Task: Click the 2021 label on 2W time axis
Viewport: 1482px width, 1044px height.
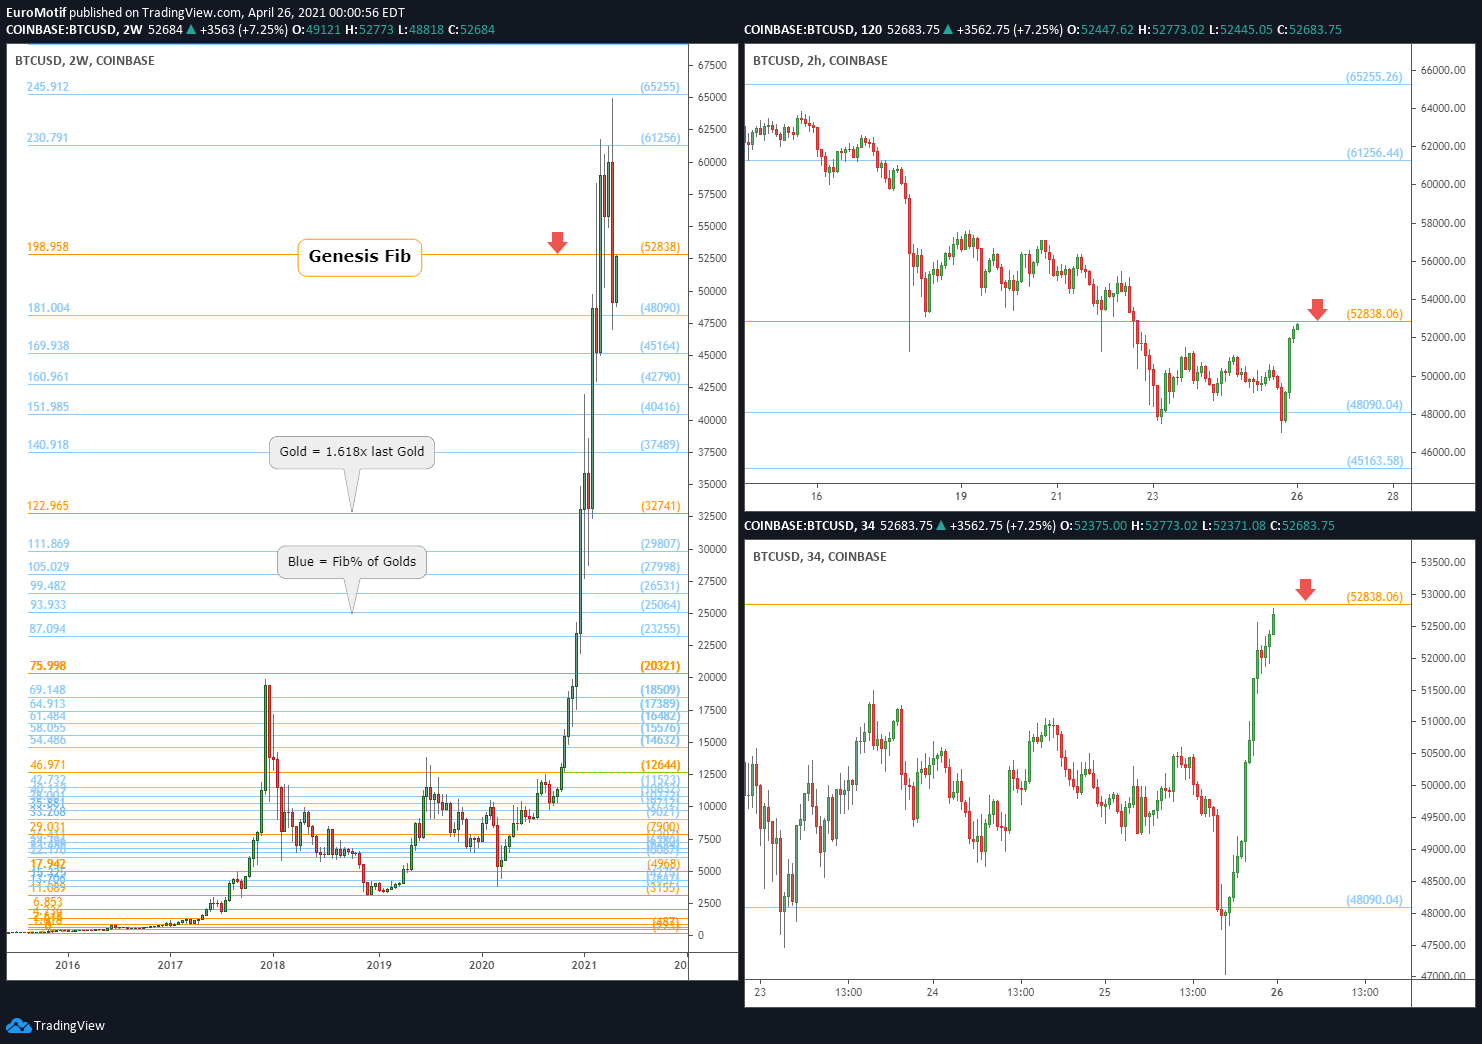Action: [x=584, y=965]
